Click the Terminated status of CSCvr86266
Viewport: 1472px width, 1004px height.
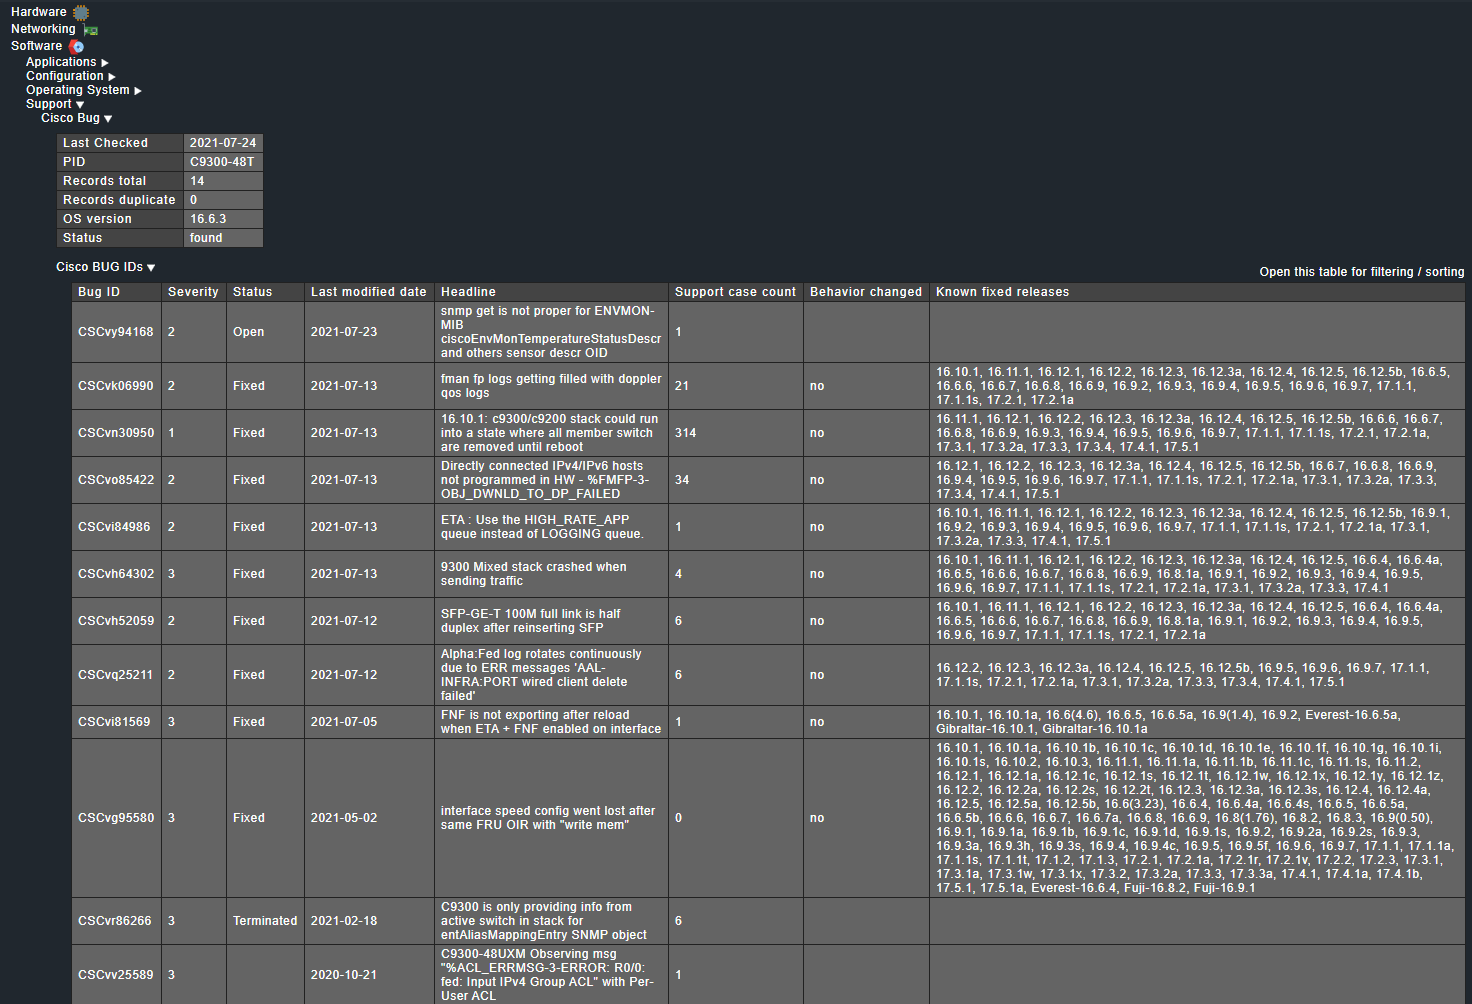pos(265,921)
